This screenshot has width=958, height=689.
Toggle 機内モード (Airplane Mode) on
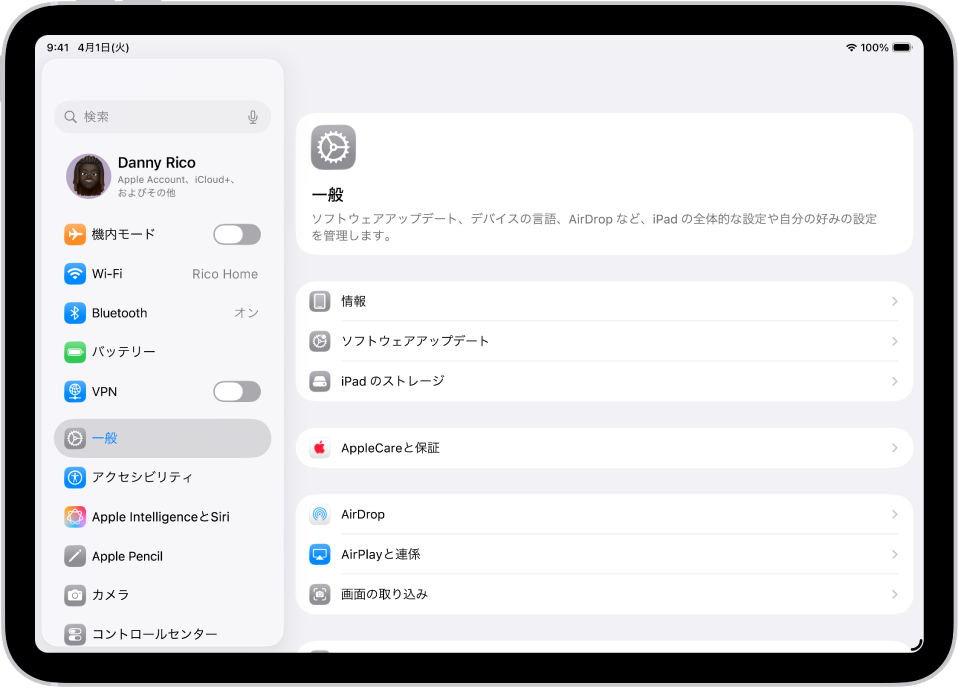236,234
